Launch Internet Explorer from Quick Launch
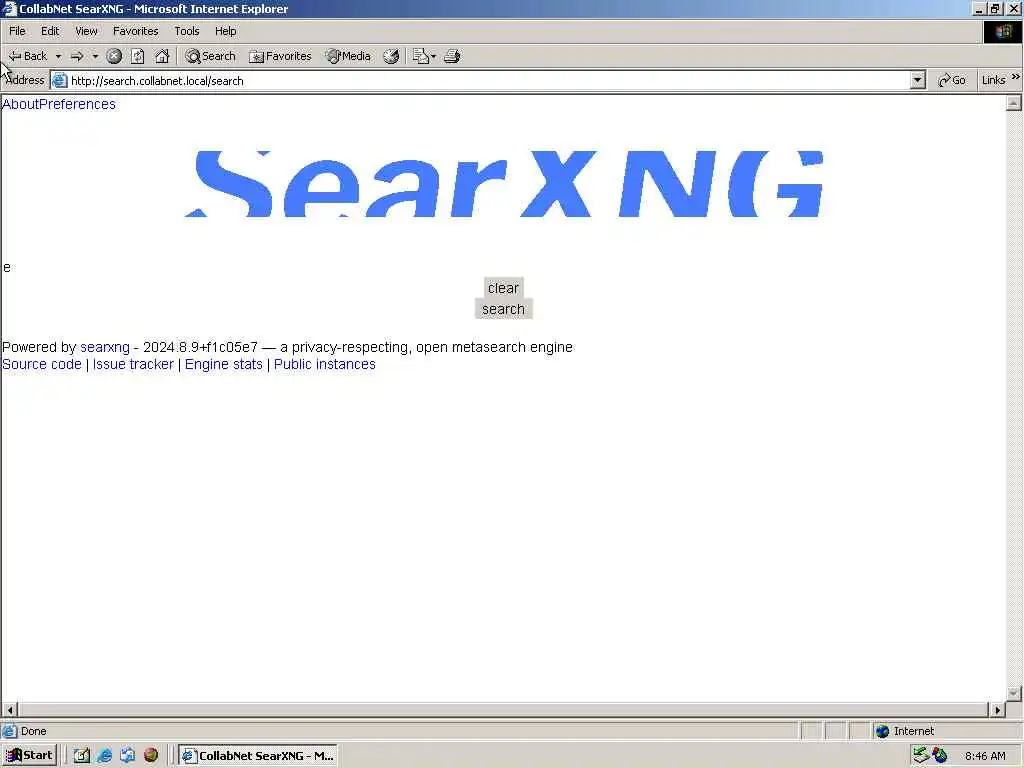1024x768 pixels. [x=104, y=756]
